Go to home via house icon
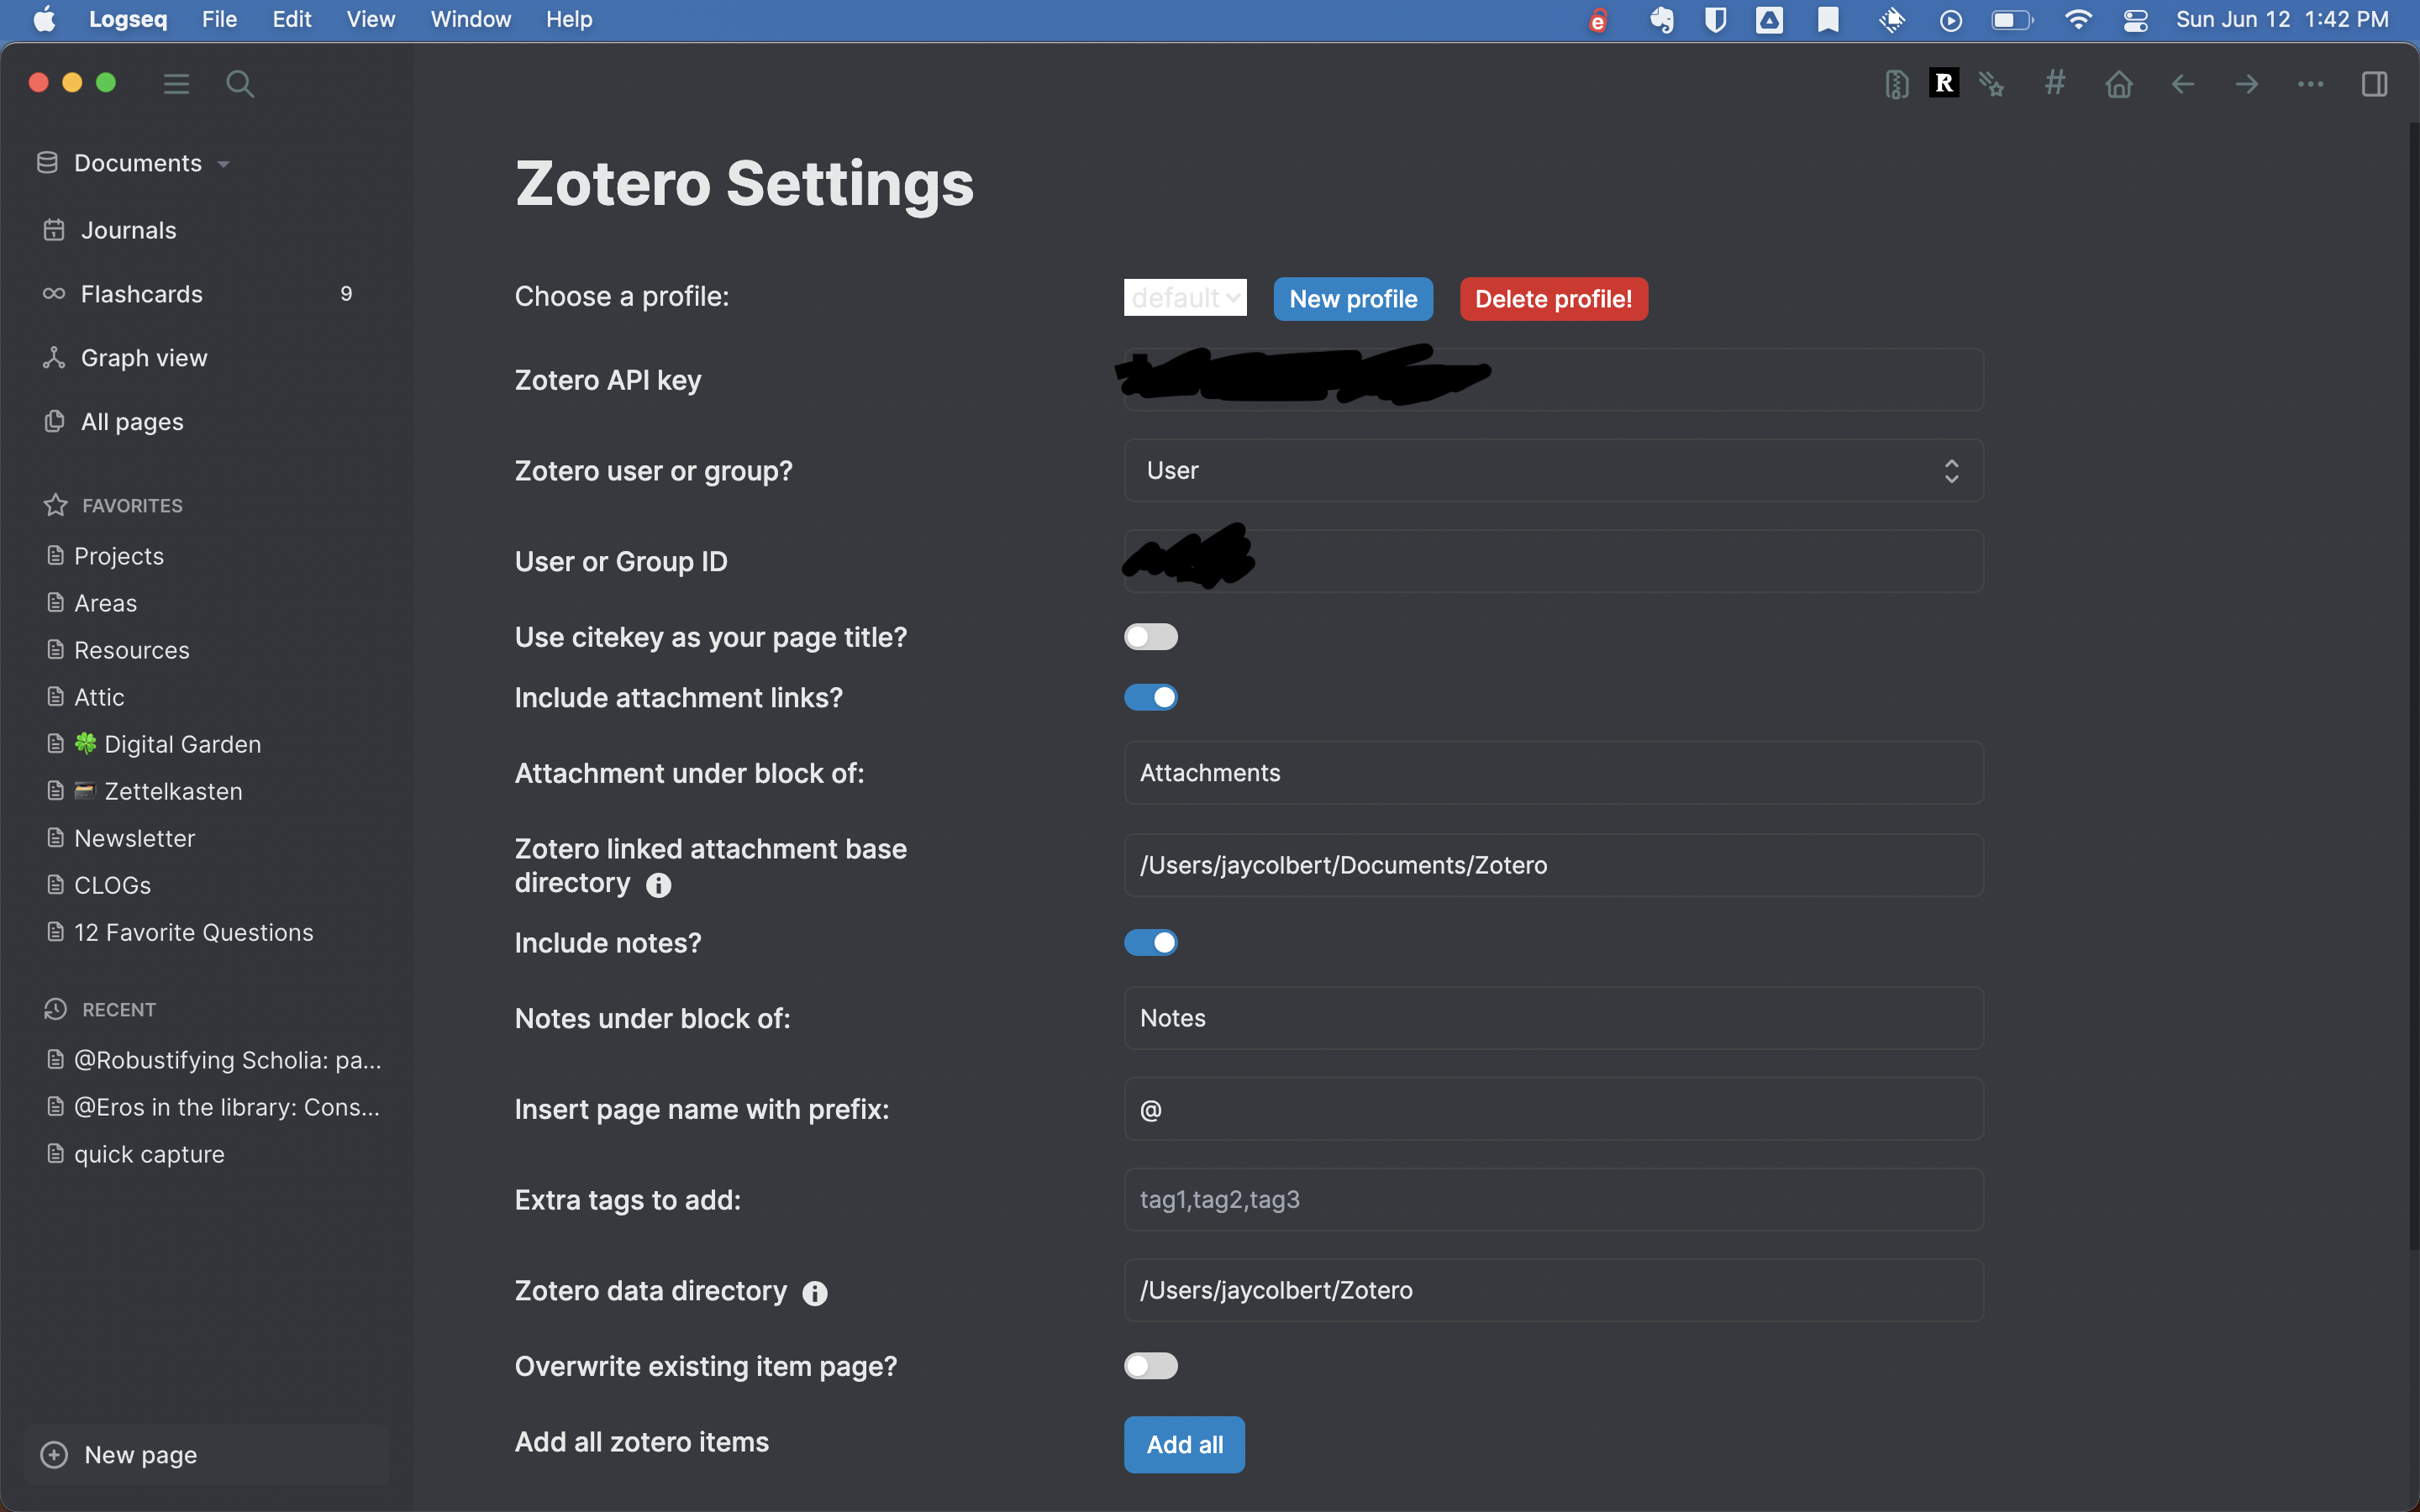 coord(2119,84)
